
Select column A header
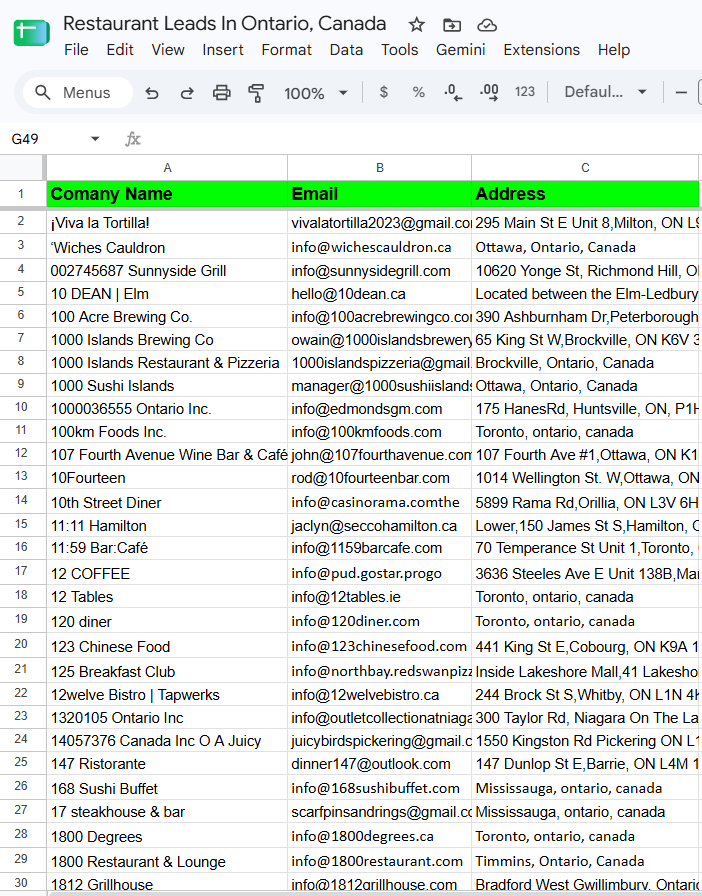[x=167, y=167]
